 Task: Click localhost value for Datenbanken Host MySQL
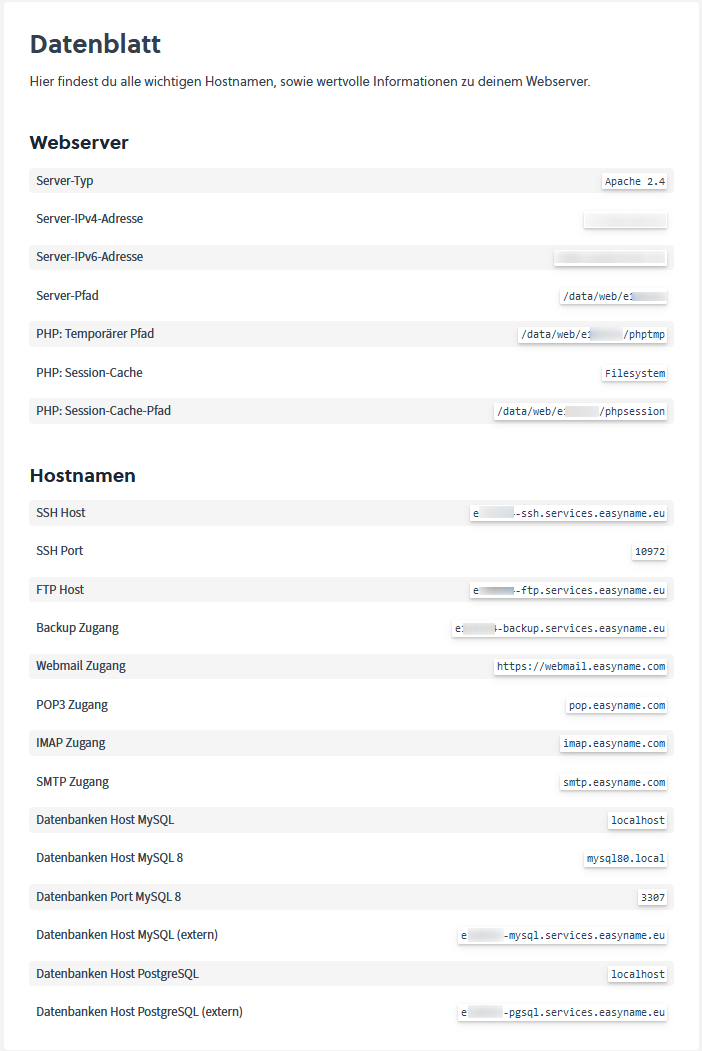pos(637,820)
